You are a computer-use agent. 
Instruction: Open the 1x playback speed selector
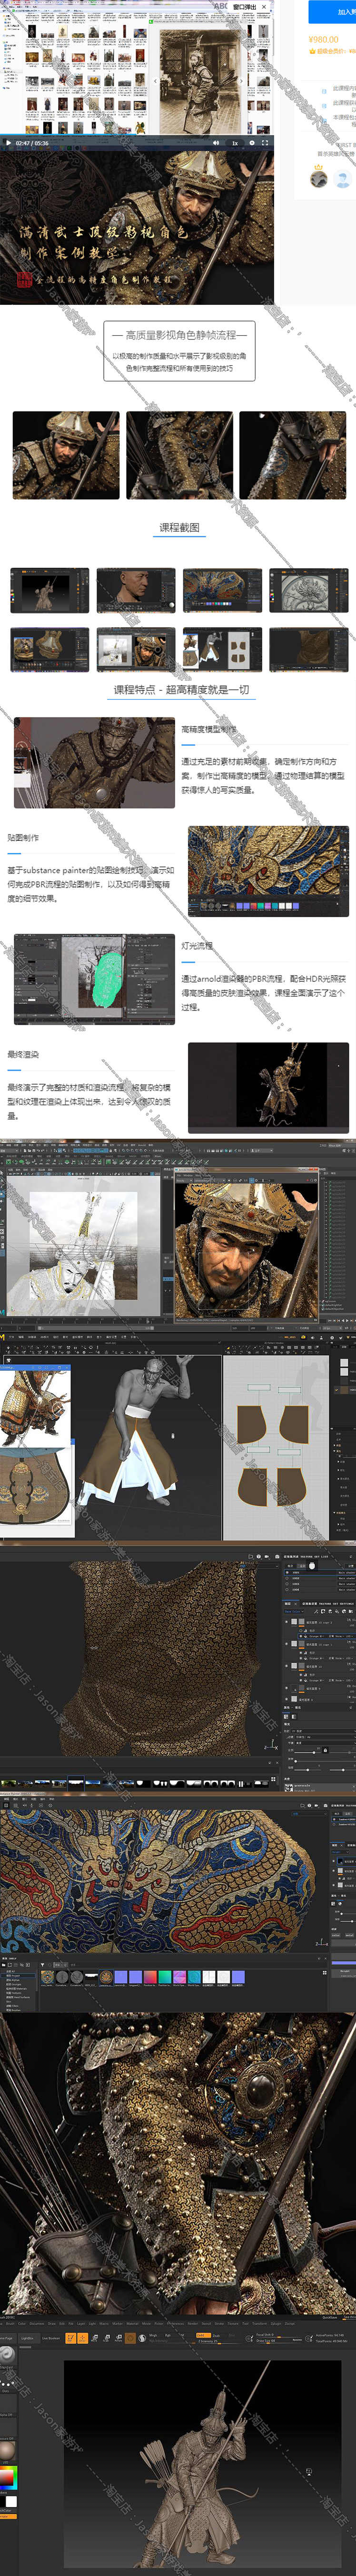pos(235,143)
